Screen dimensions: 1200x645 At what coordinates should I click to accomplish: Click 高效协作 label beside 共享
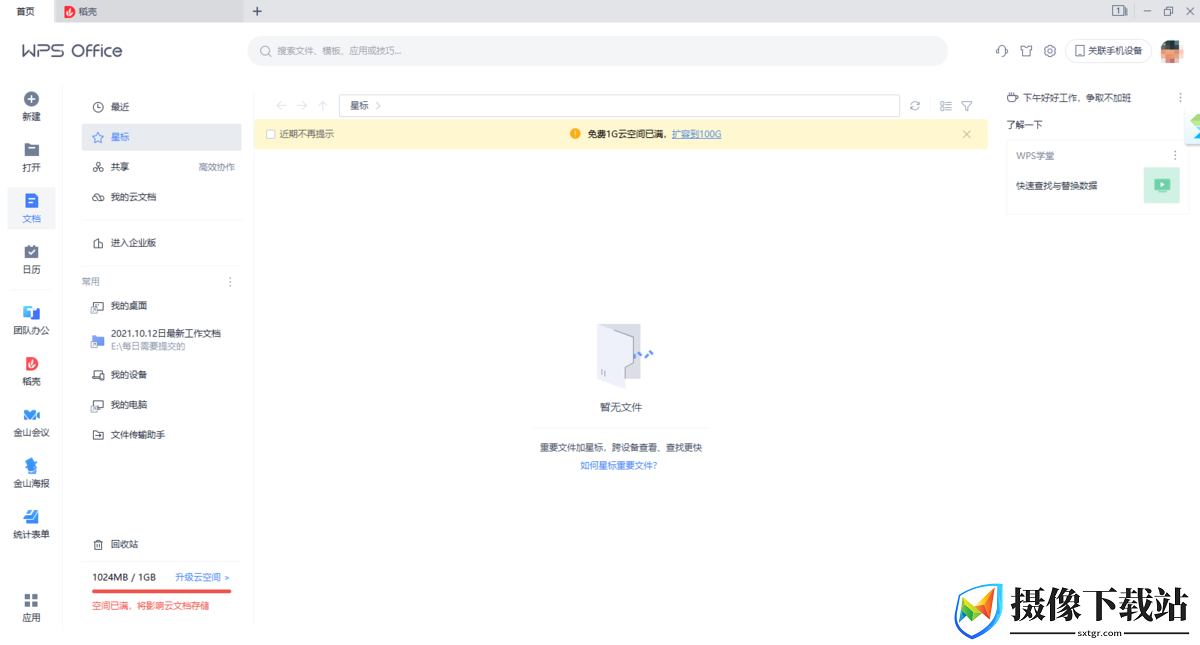(x=216, y=167)
